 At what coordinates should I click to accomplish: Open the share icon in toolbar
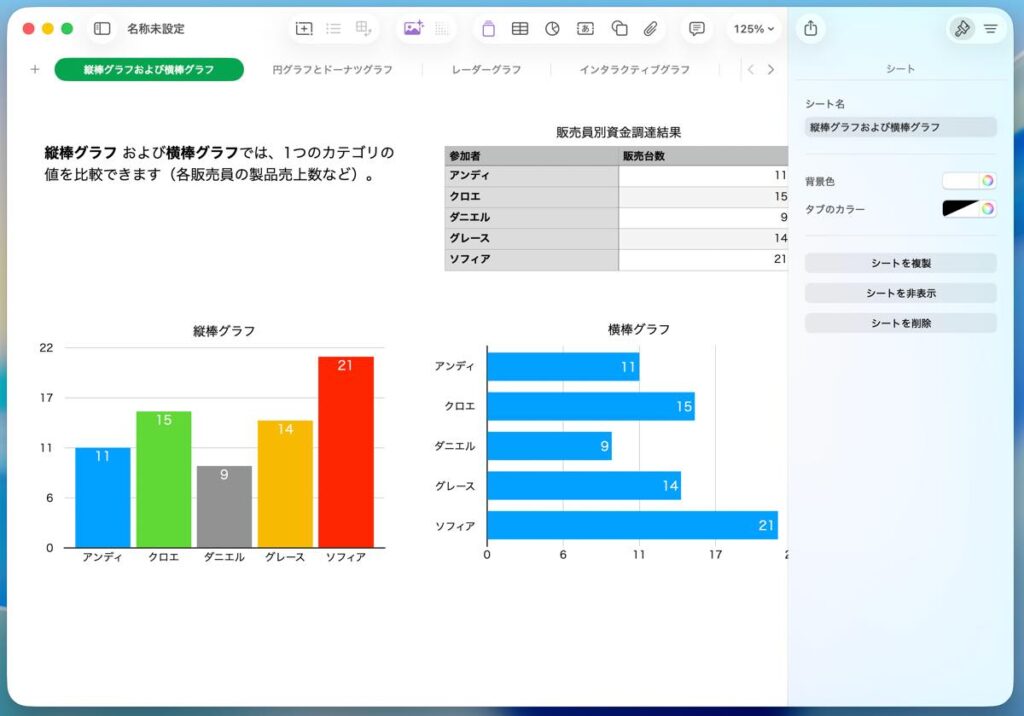click(x=810, y=28)
